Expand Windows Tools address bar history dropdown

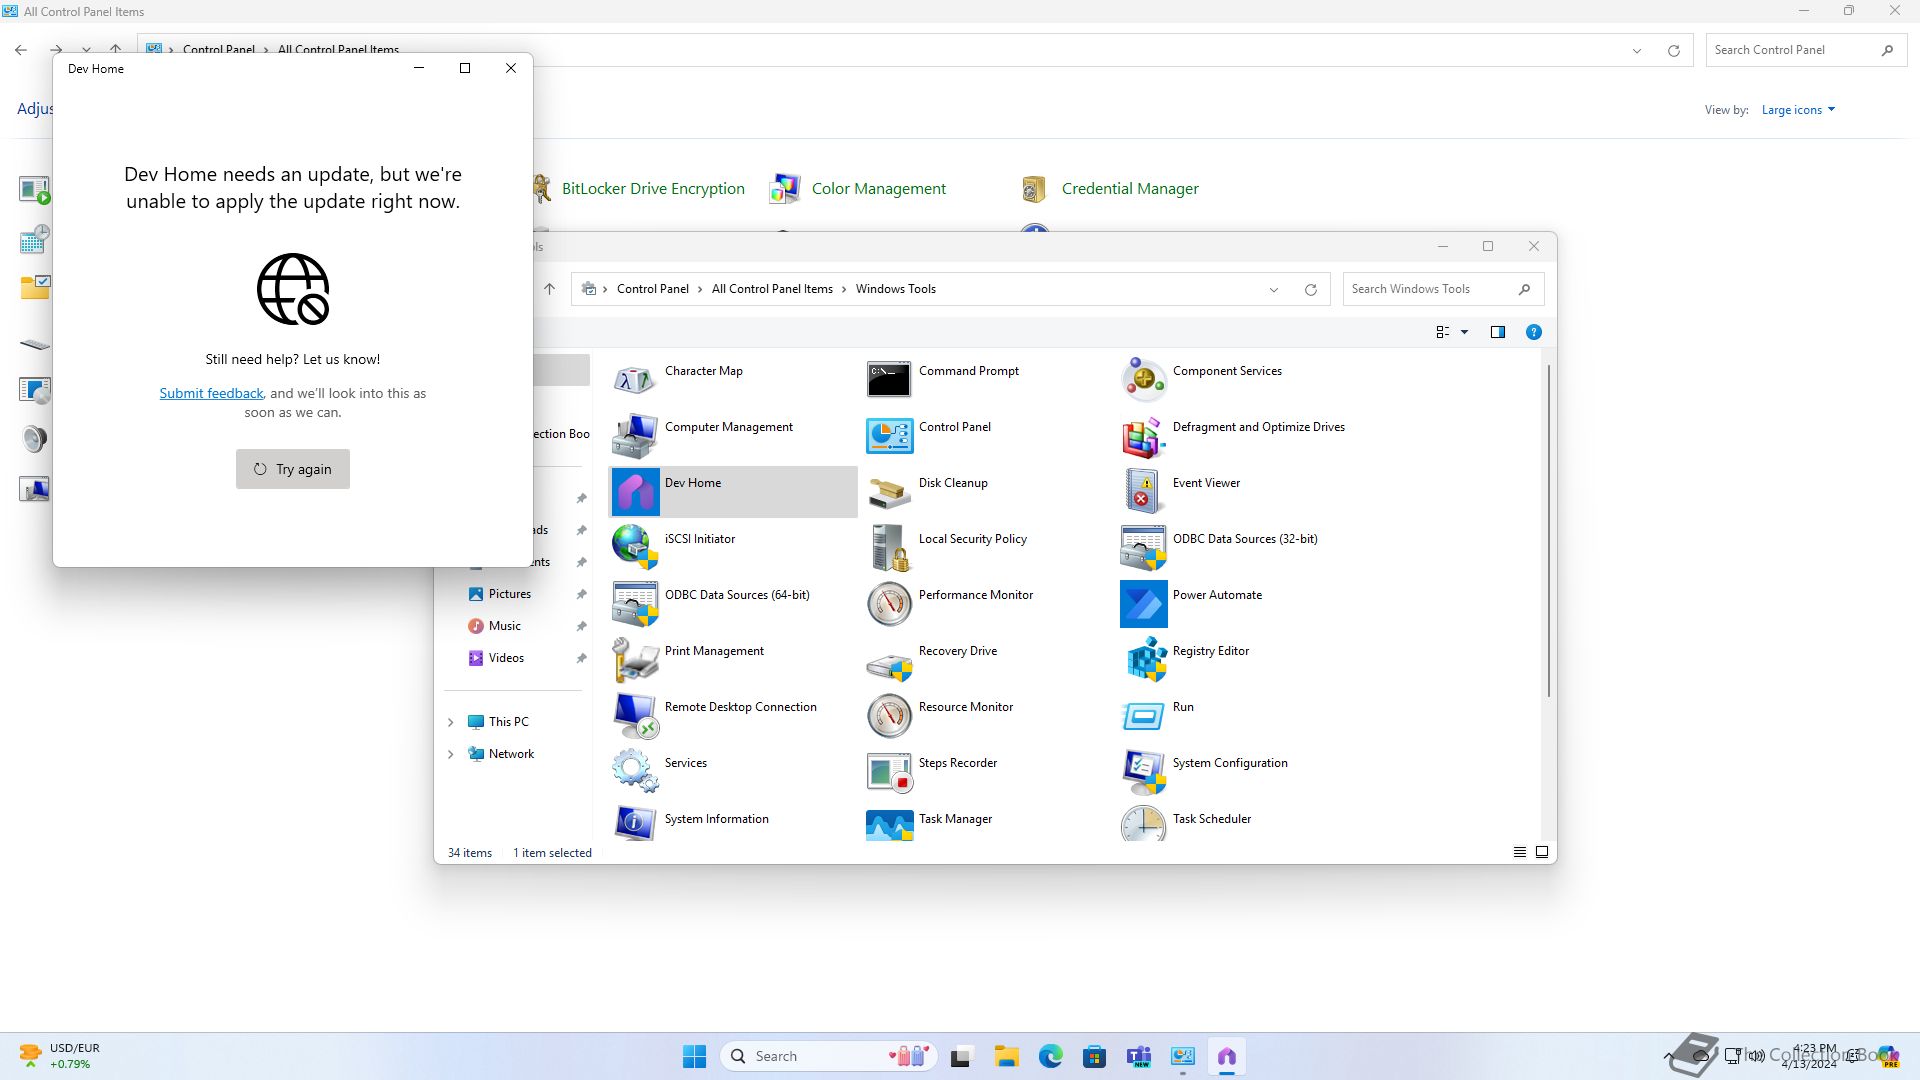(x=1274, y=290)
